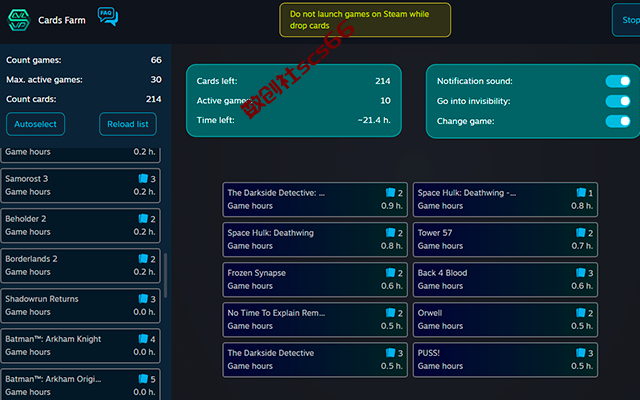Click the game list scrollbar
The height and width of the screenshot is (400, 640).
165,276
